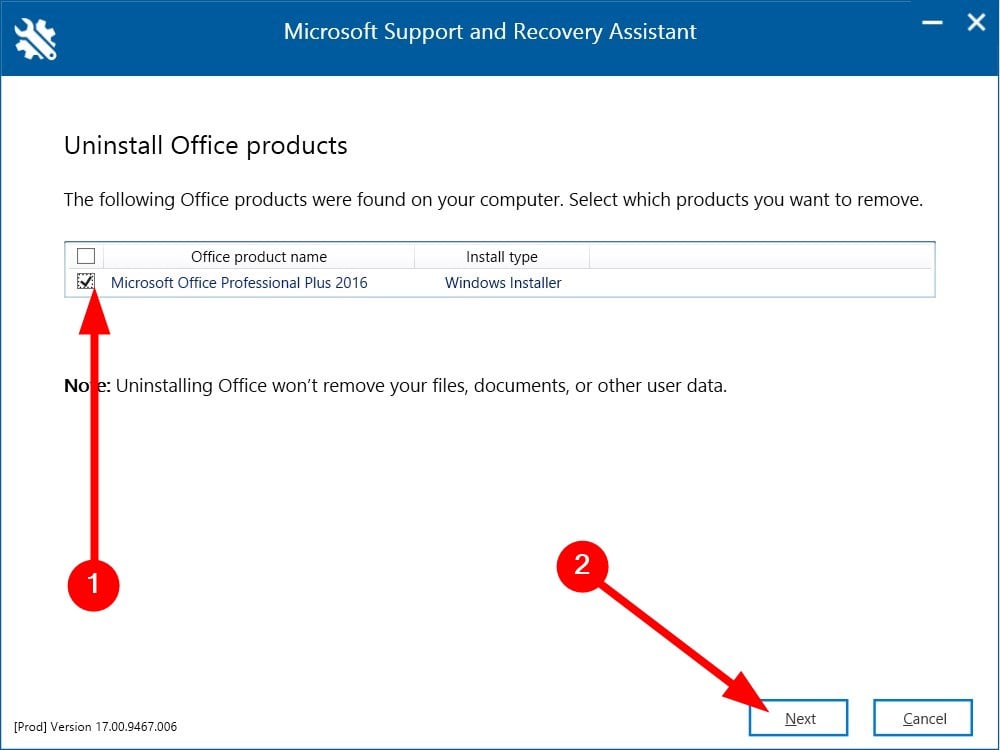Tick the select-all checkbox in table header
Viewport: 1000px width, 750px height.
click(86, 256)
